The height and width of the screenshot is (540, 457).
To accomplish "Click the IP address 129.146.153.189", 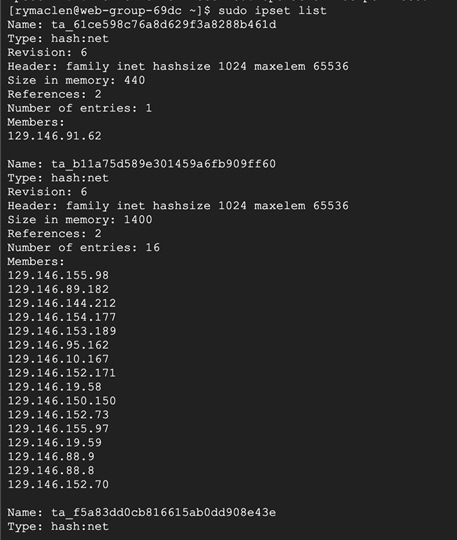I will click(x=62, y=331).
